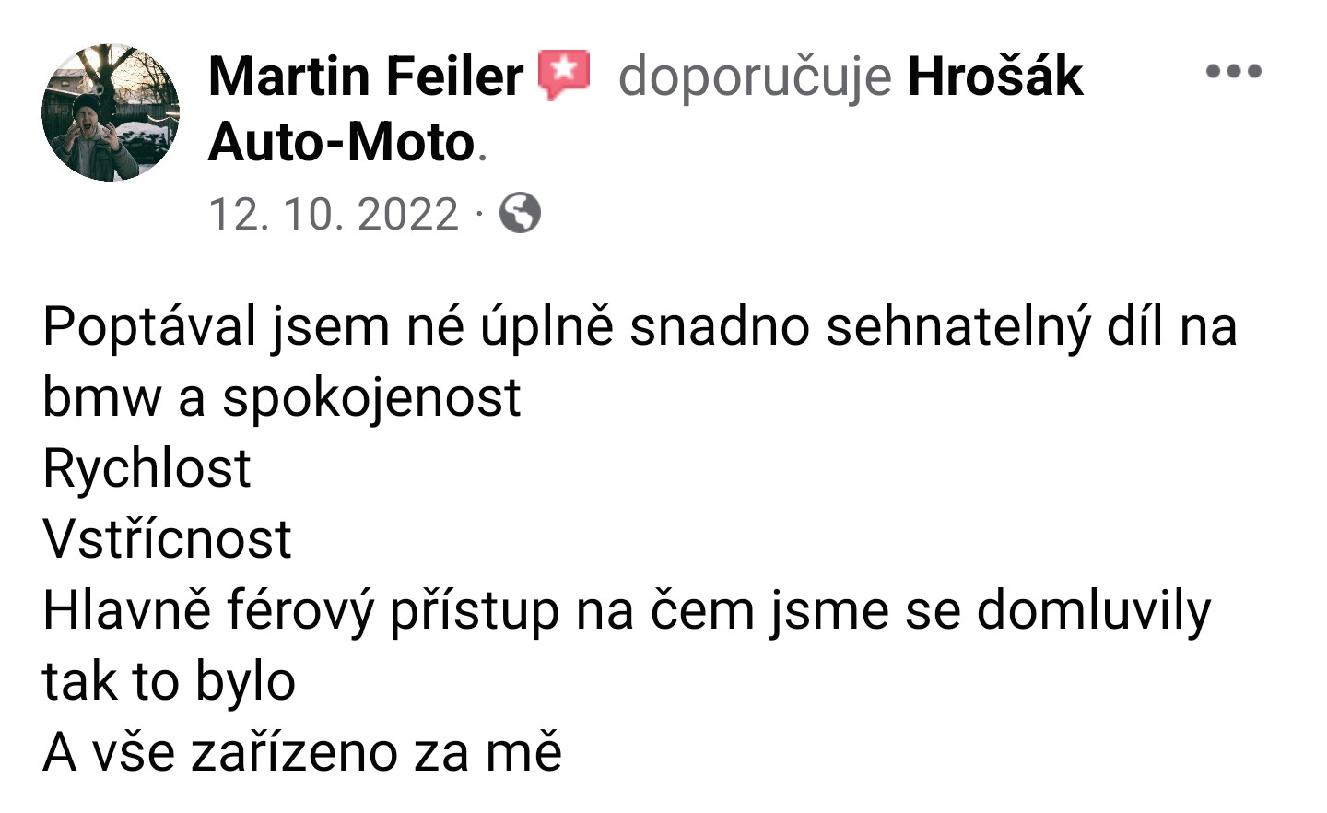Screen dimensions: 1327x813
Task: Click the red recommendation star badge
Action: click(x=564, y=76)
